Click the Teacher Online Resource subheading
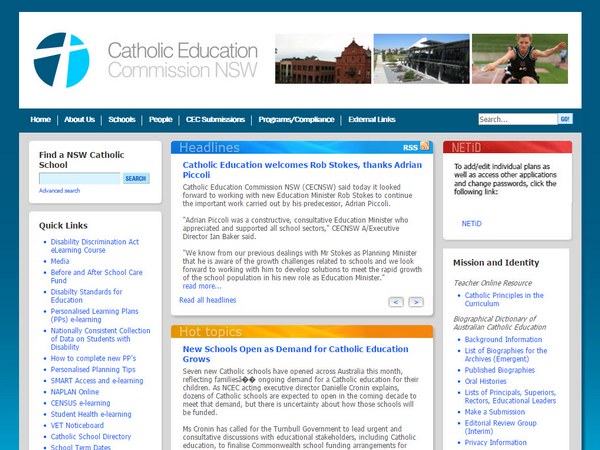This screenshot has width=600, height=450. point(492,283)
